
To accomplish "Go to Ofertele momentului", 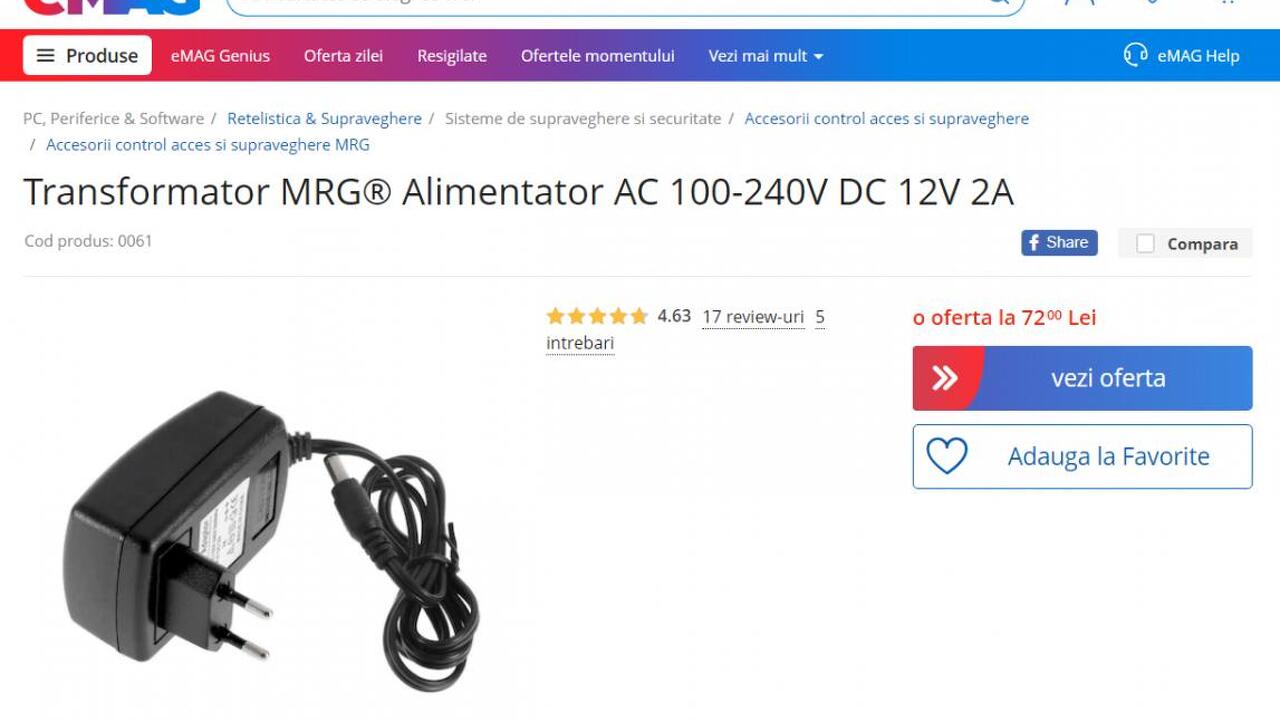I will click(x=597, y=56).
